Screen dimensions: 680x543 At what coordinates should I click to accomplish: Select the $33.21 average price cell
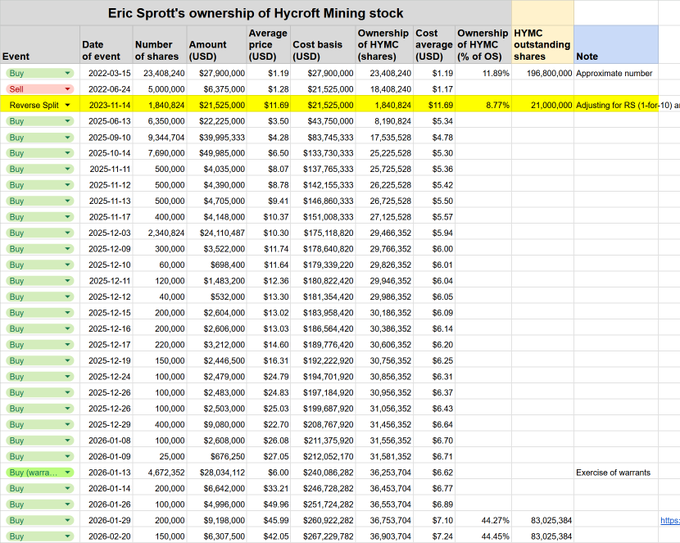click(x=268, y=488)
